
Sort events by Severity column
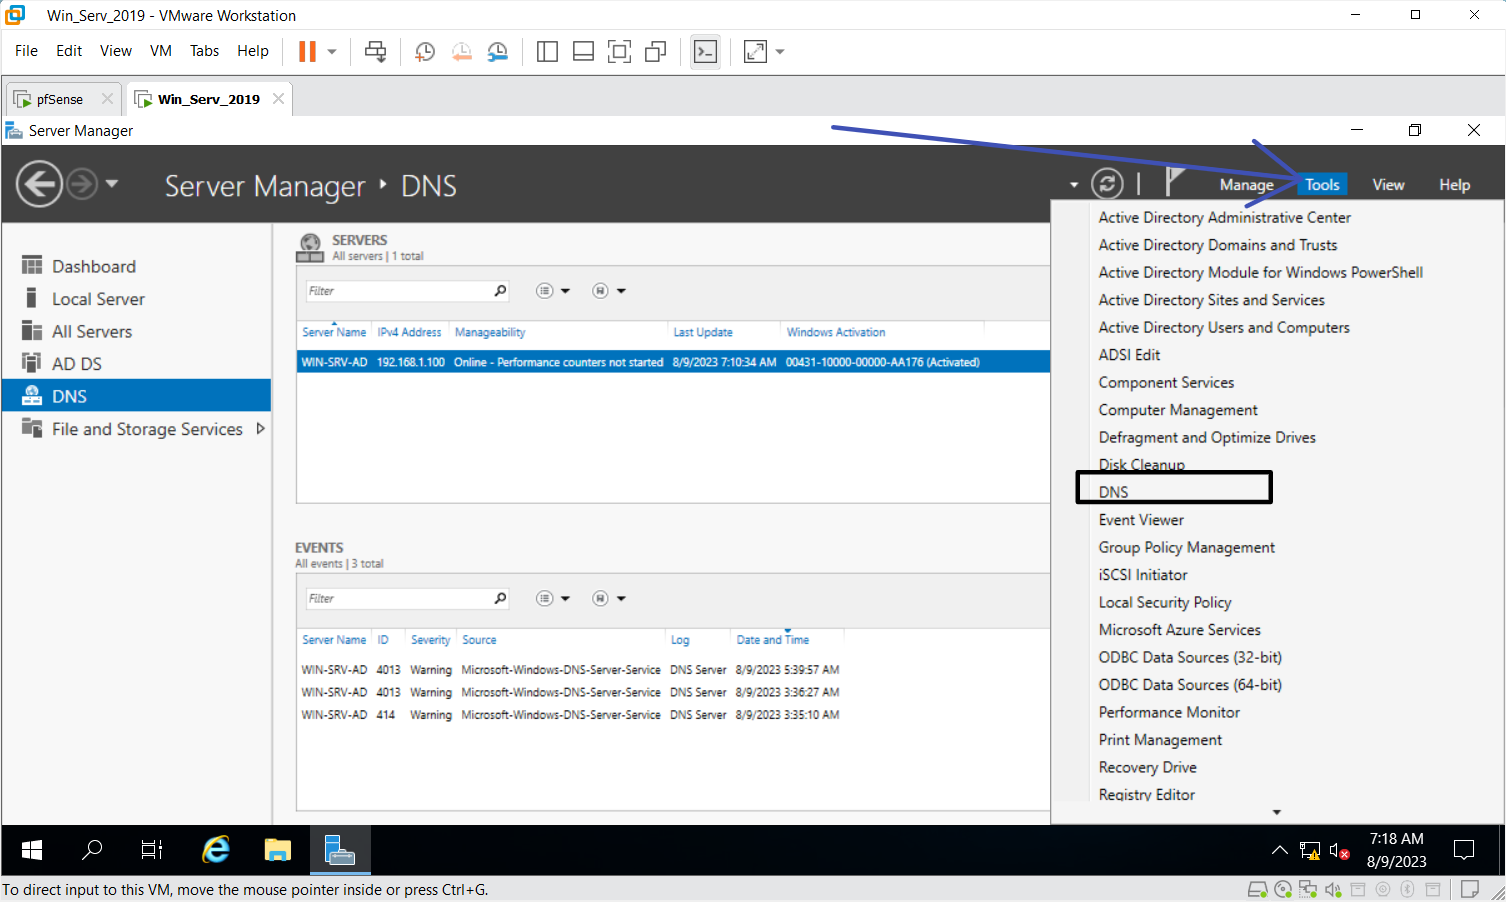[431, 640]
